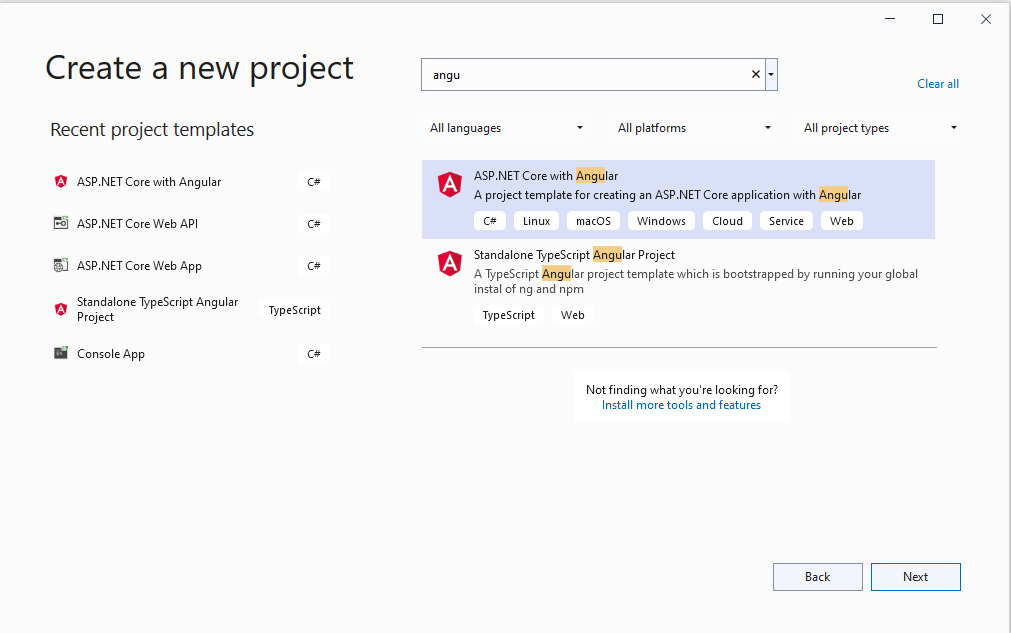Viewport: 1011px width, 633px height.
Task: Click the Cloud tag
Action: (727, 221)
